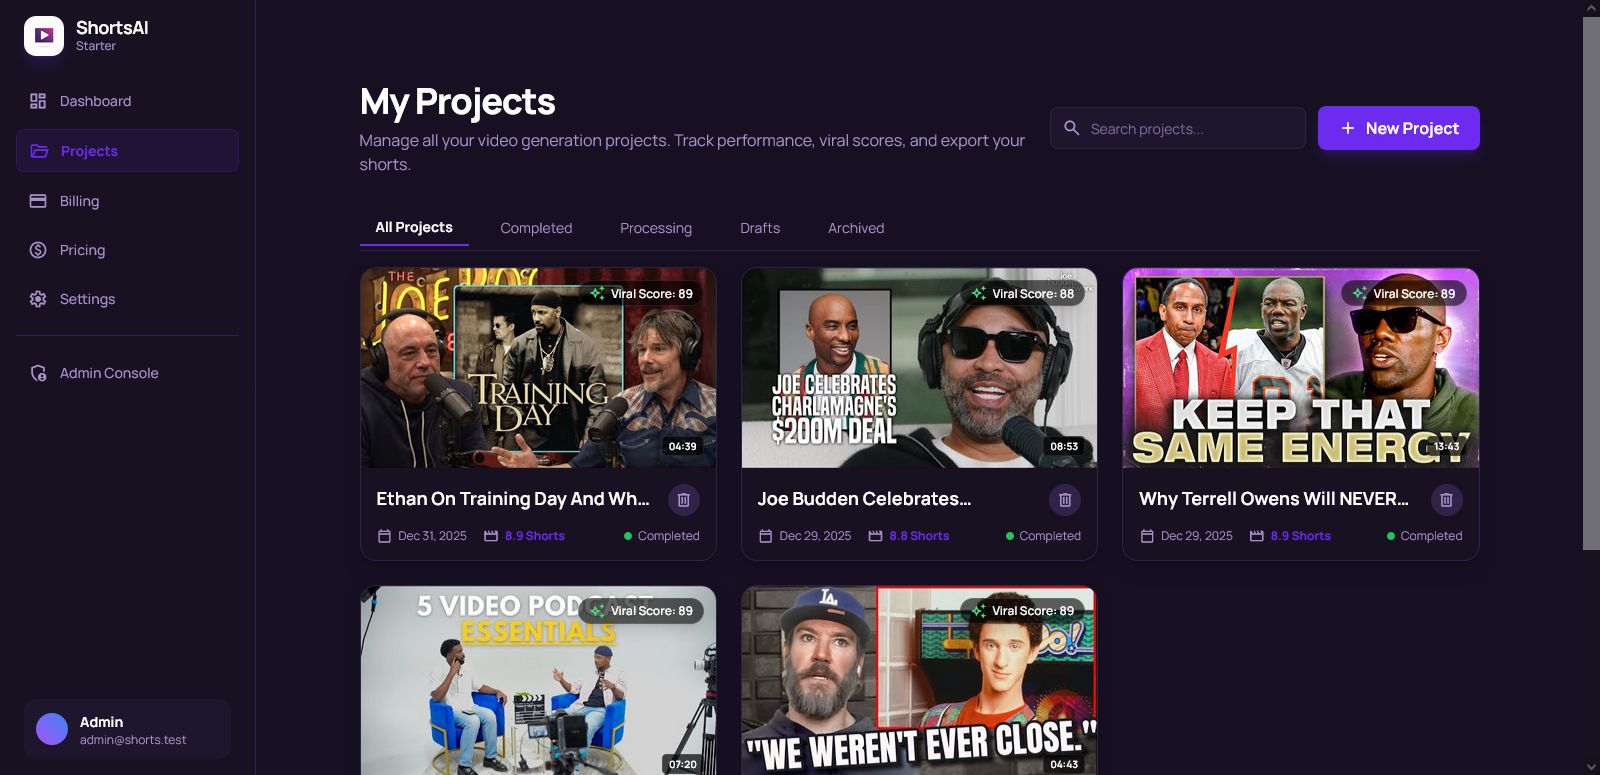Delete the Ethan On Training Day project
The height and width of the screenshot is (775, 1600).
[684, 500]
